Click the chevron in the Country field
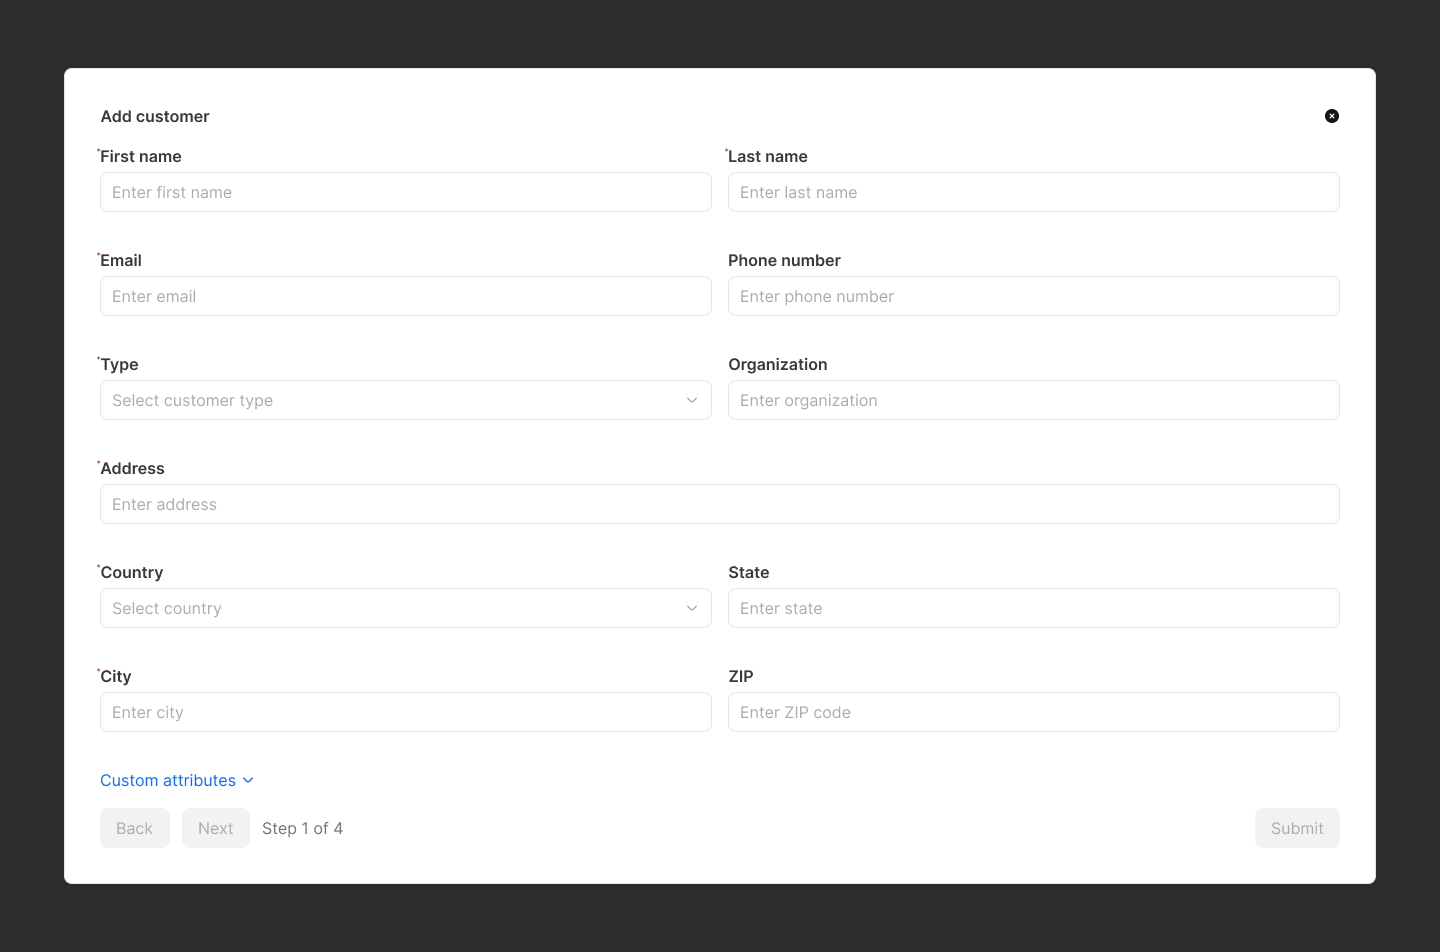Image resolution: width=1440 pixels, height=952 pixels. (692, 608)
